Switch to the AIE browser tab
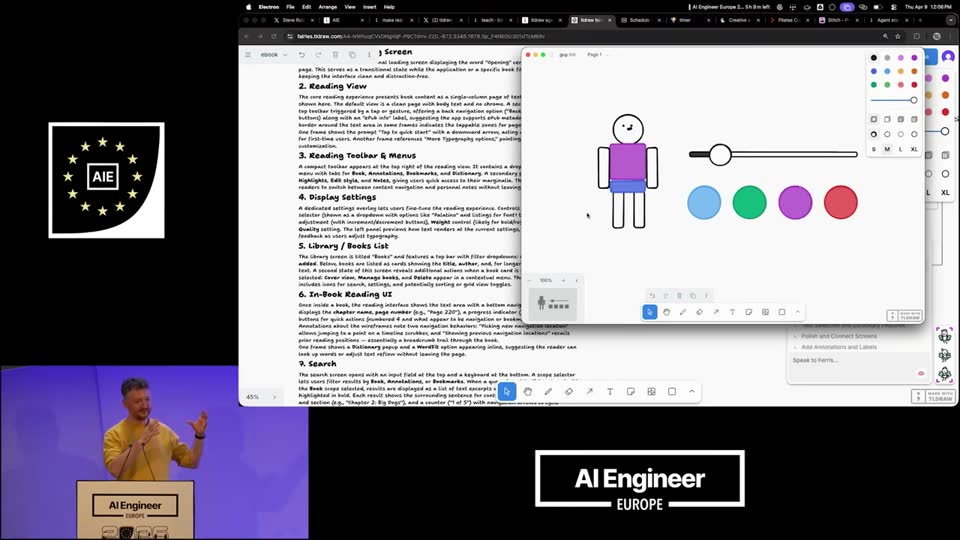The height and width of the screenshot is (540, 960). (342, 20)
